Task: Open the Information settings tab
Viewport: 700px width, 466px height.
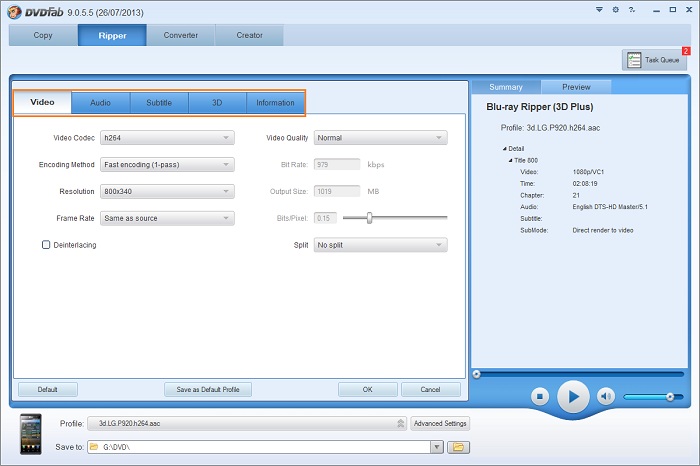Action: pyautogui.click(x=275, y=103)
